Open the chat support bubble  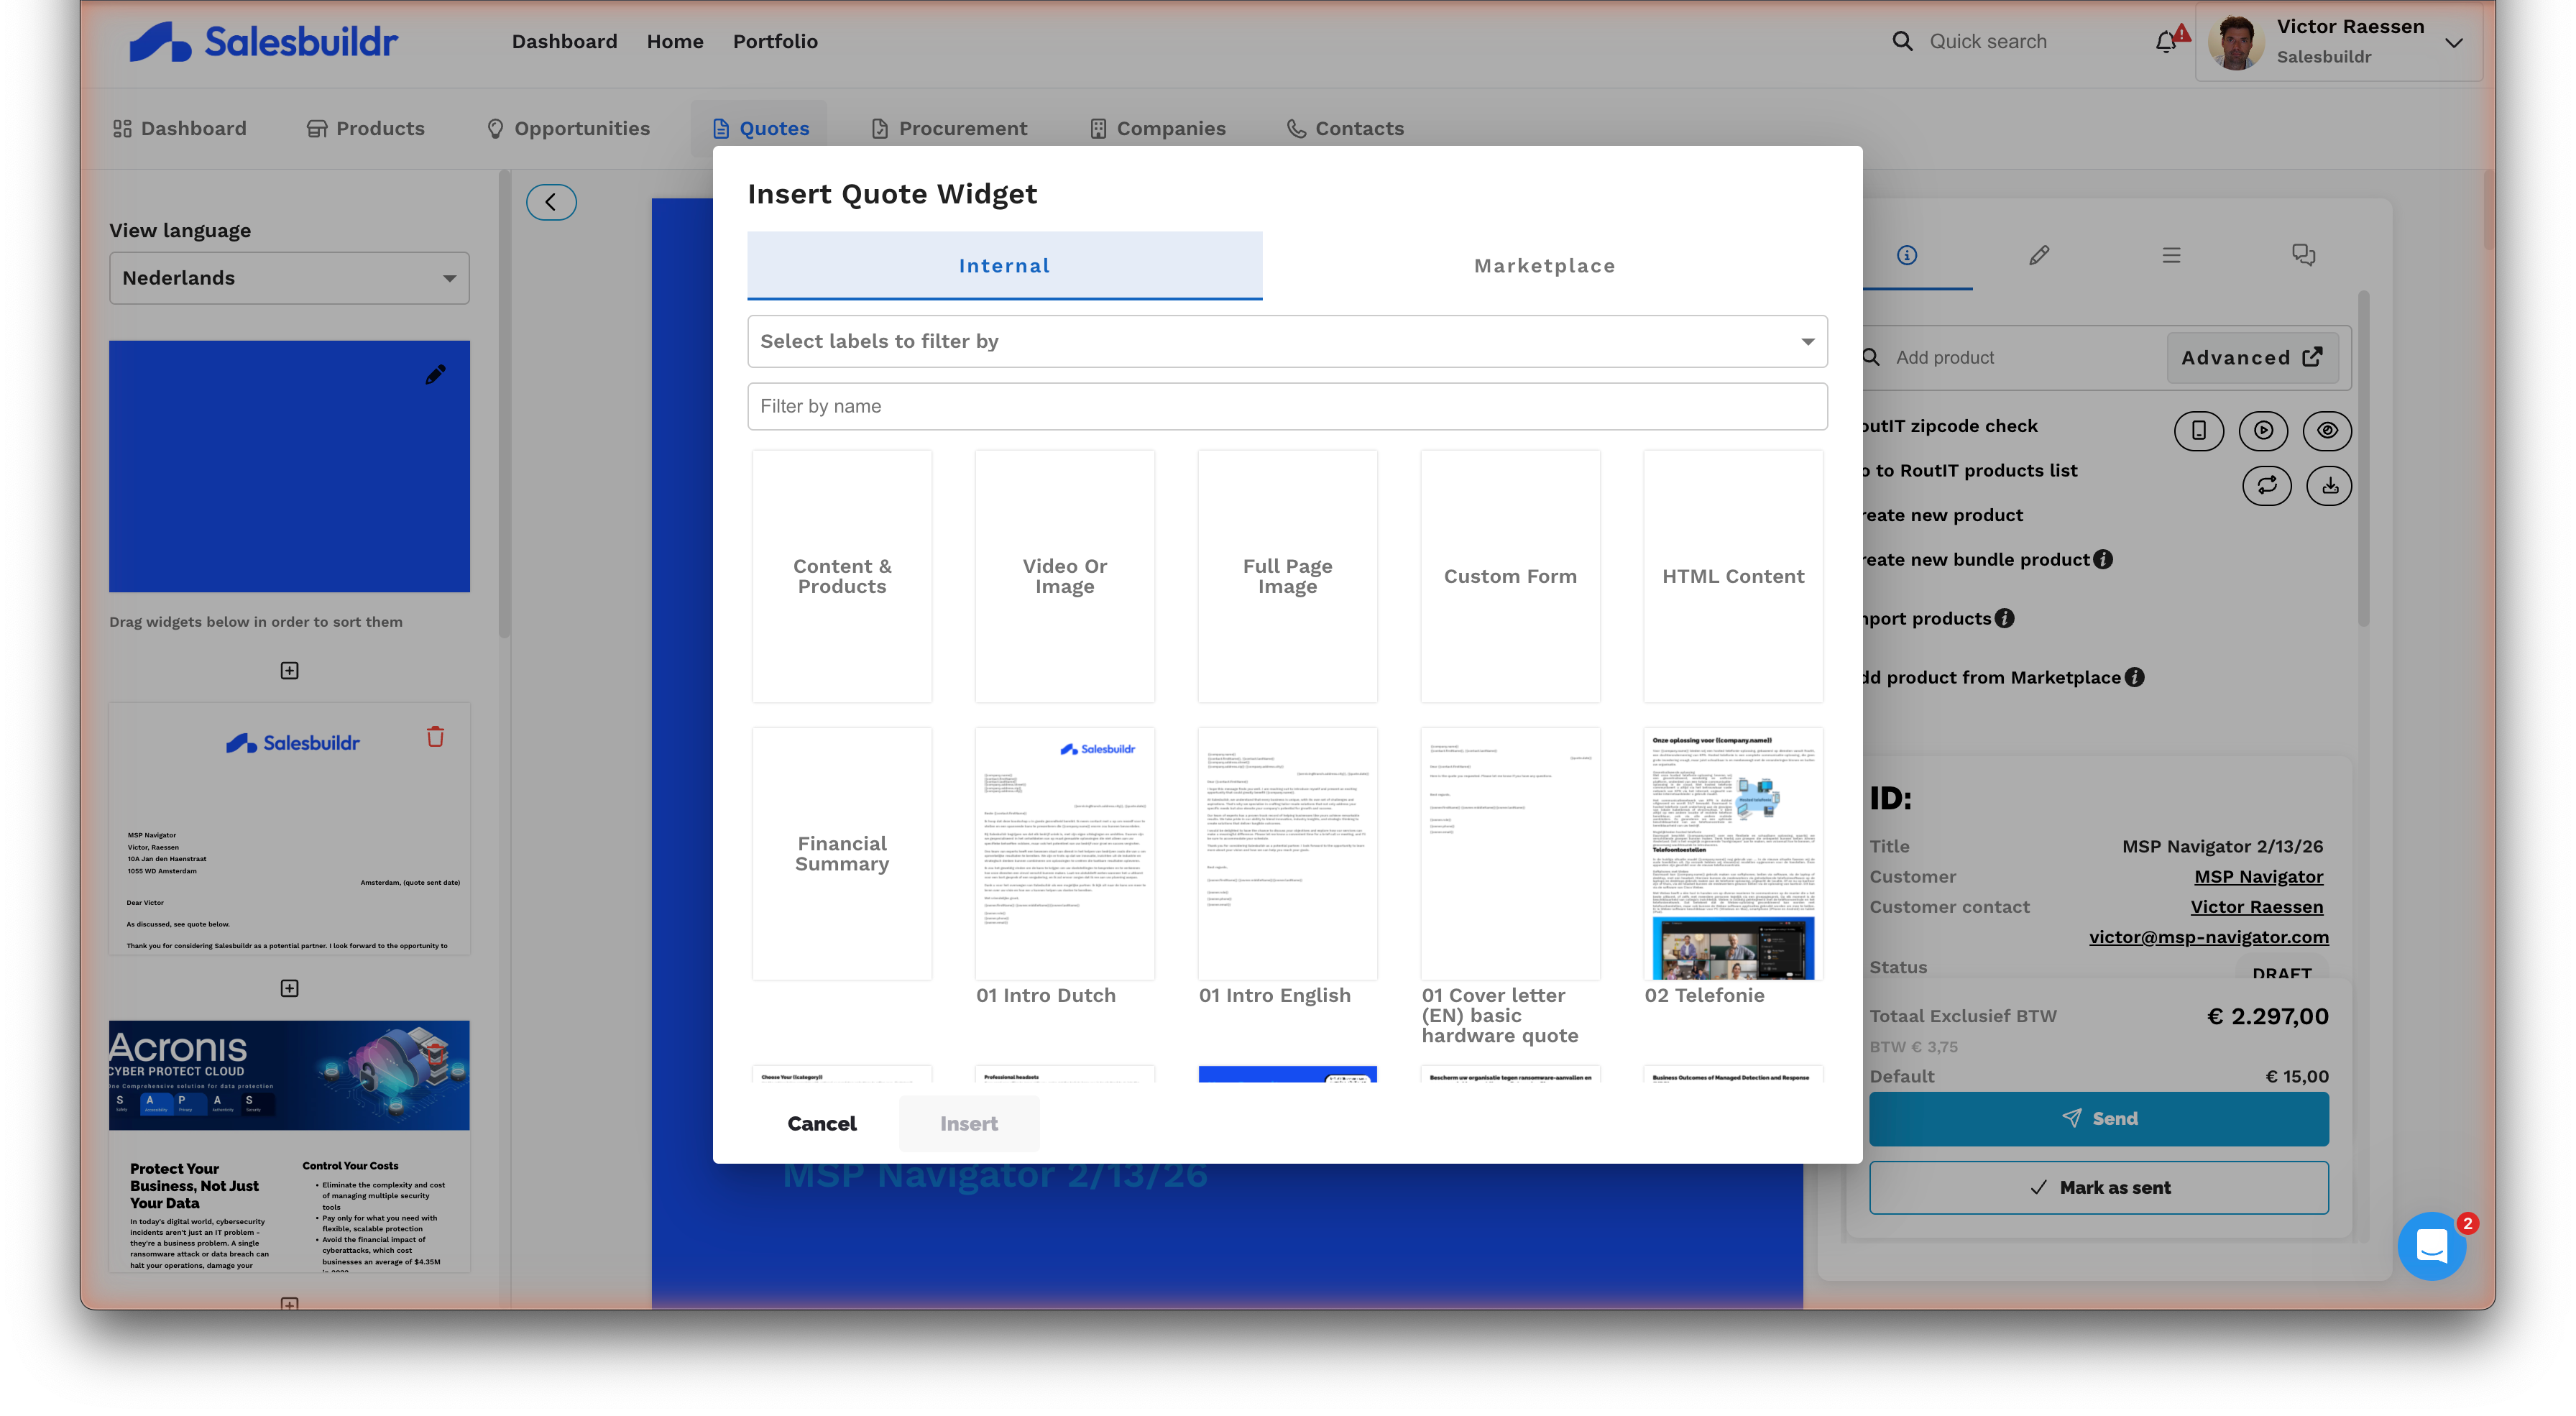(2431, 1246)
